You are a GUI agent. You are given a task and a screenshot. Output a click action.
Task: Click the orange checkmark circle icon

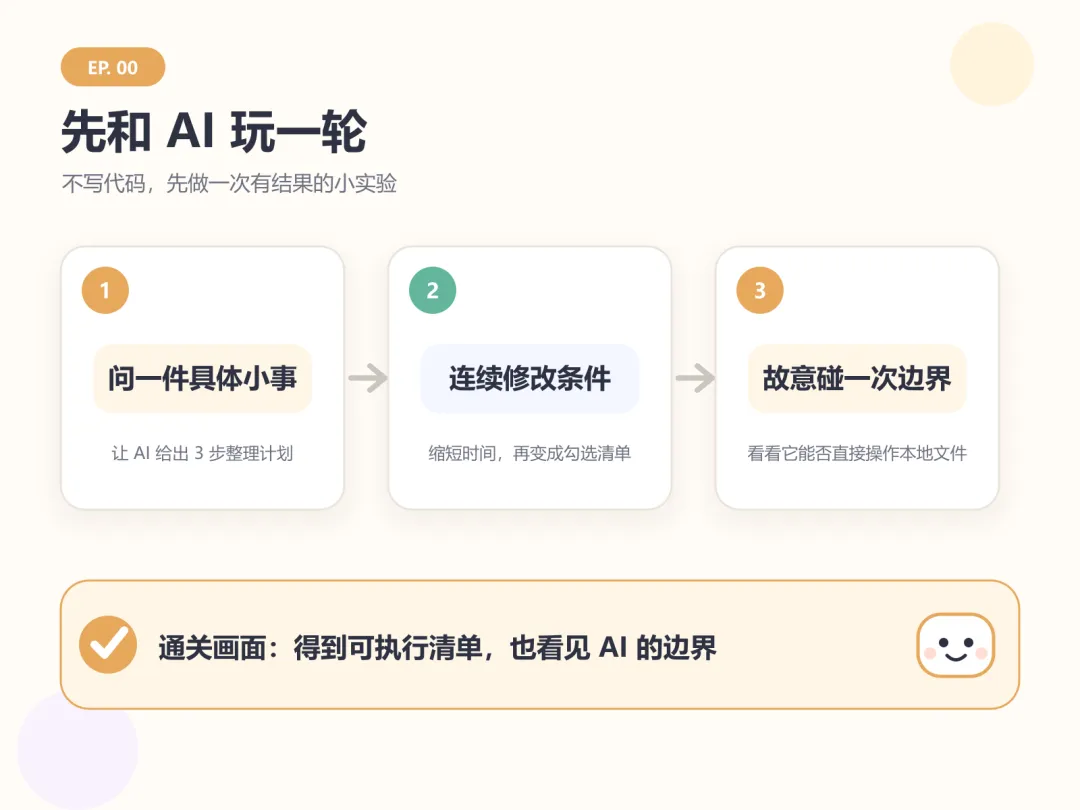(107, 645)
